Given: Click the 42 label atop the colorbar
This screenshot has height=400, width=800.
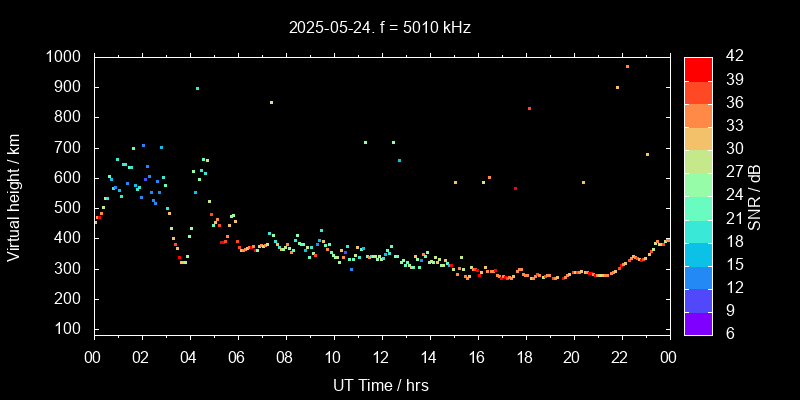Looking at the screenshot, I should pyautogui.click(x=731, y=57).
